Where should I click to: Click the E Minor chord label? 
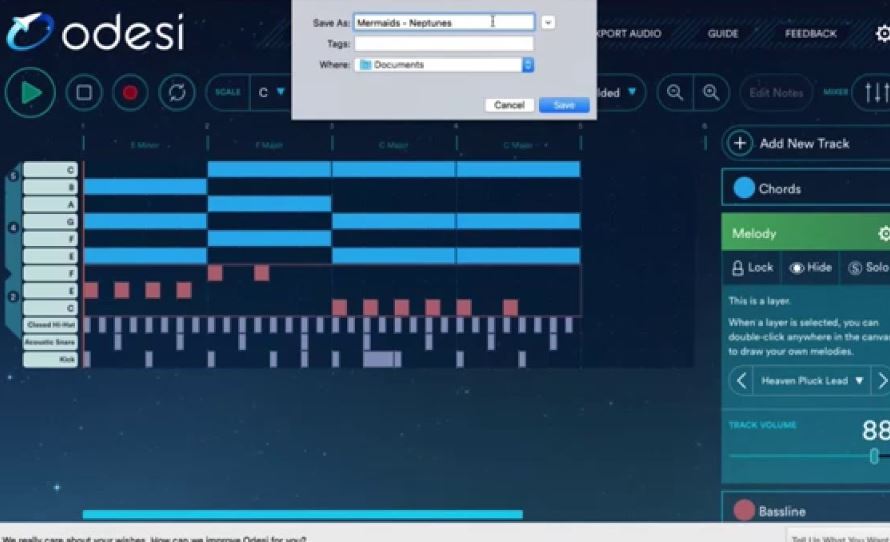145,145
